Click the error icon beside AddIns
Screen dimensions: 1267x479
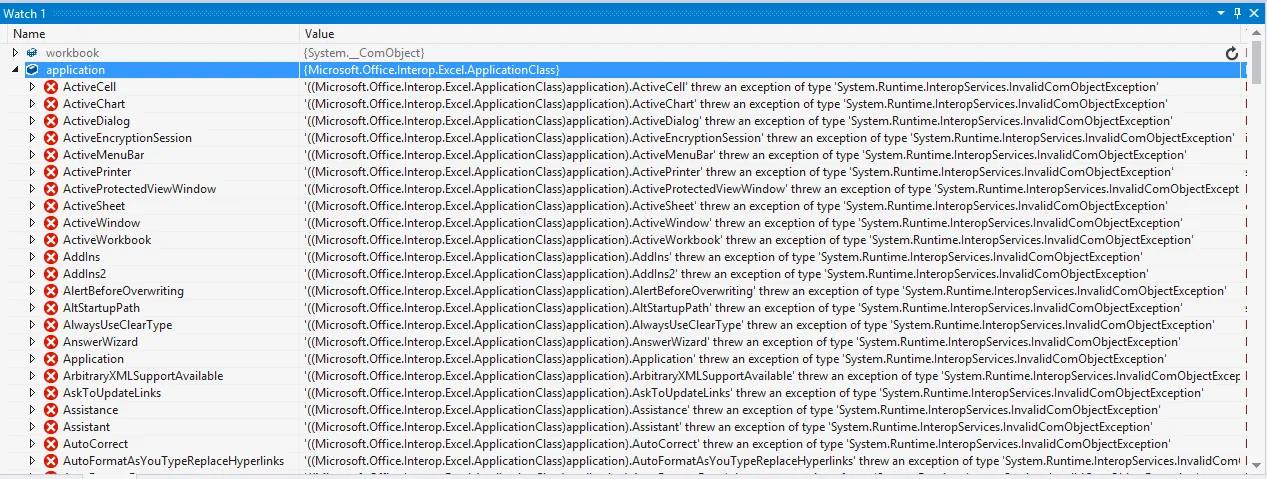51,257
